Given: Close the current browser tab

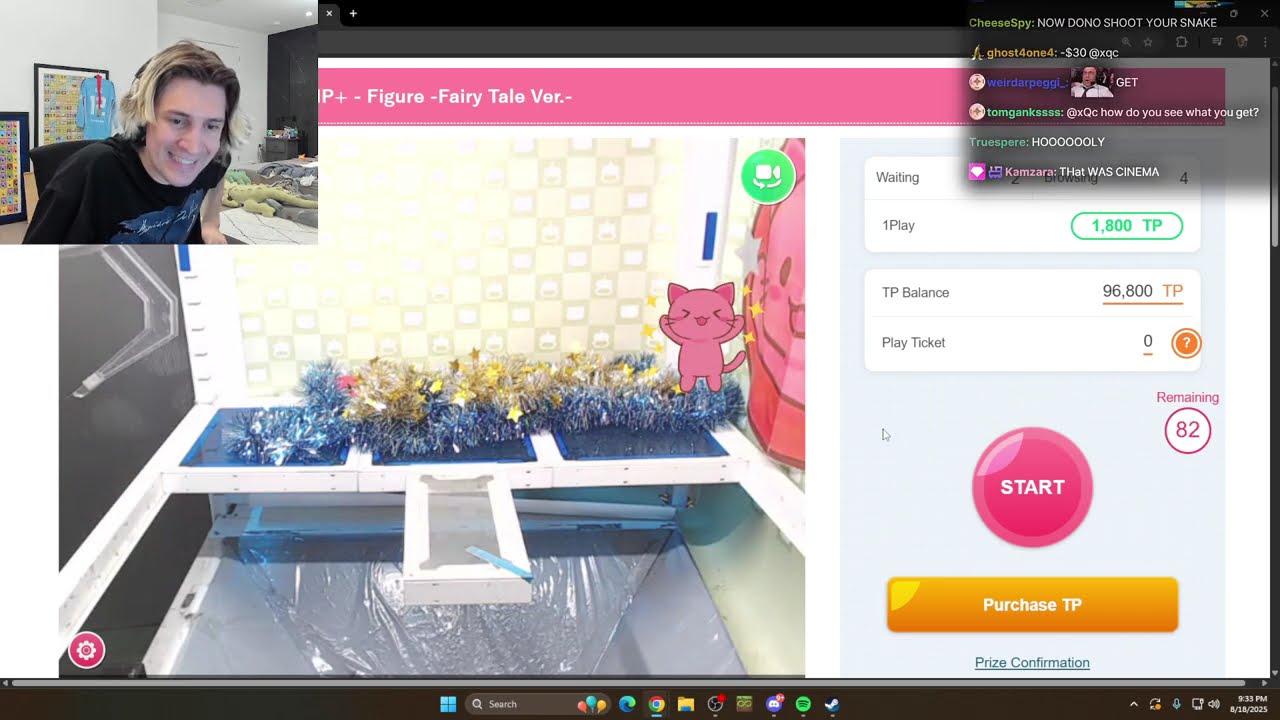Looking at the screenshot, I should [x=329, y=13].
